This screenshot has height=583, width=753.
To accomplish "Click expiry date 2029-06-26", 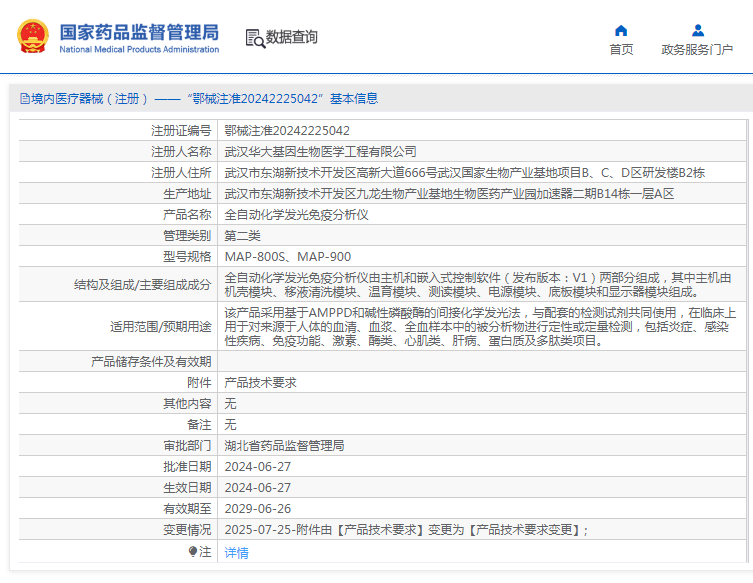I will [x=257, y=509].
